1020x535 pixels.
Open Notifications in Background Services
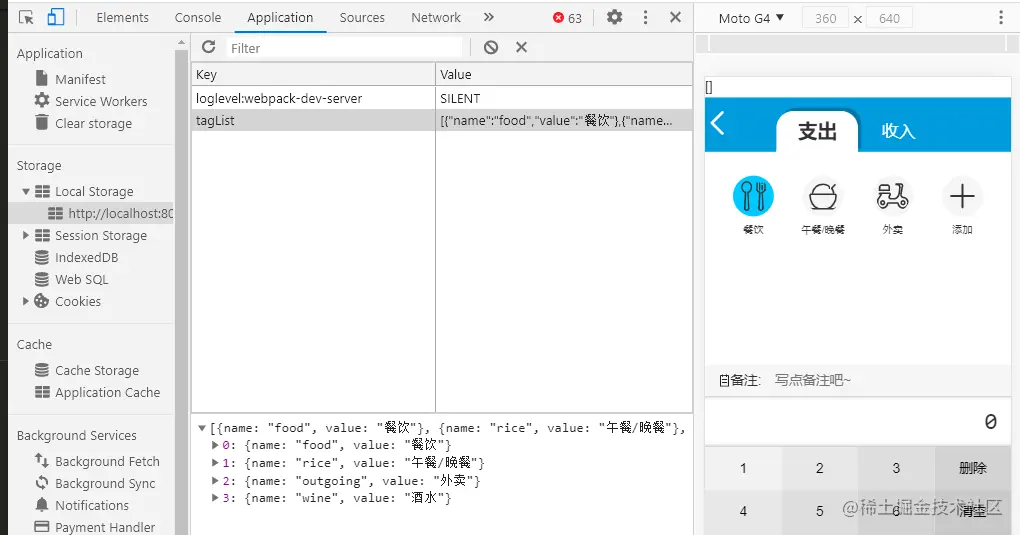(92, 505)
